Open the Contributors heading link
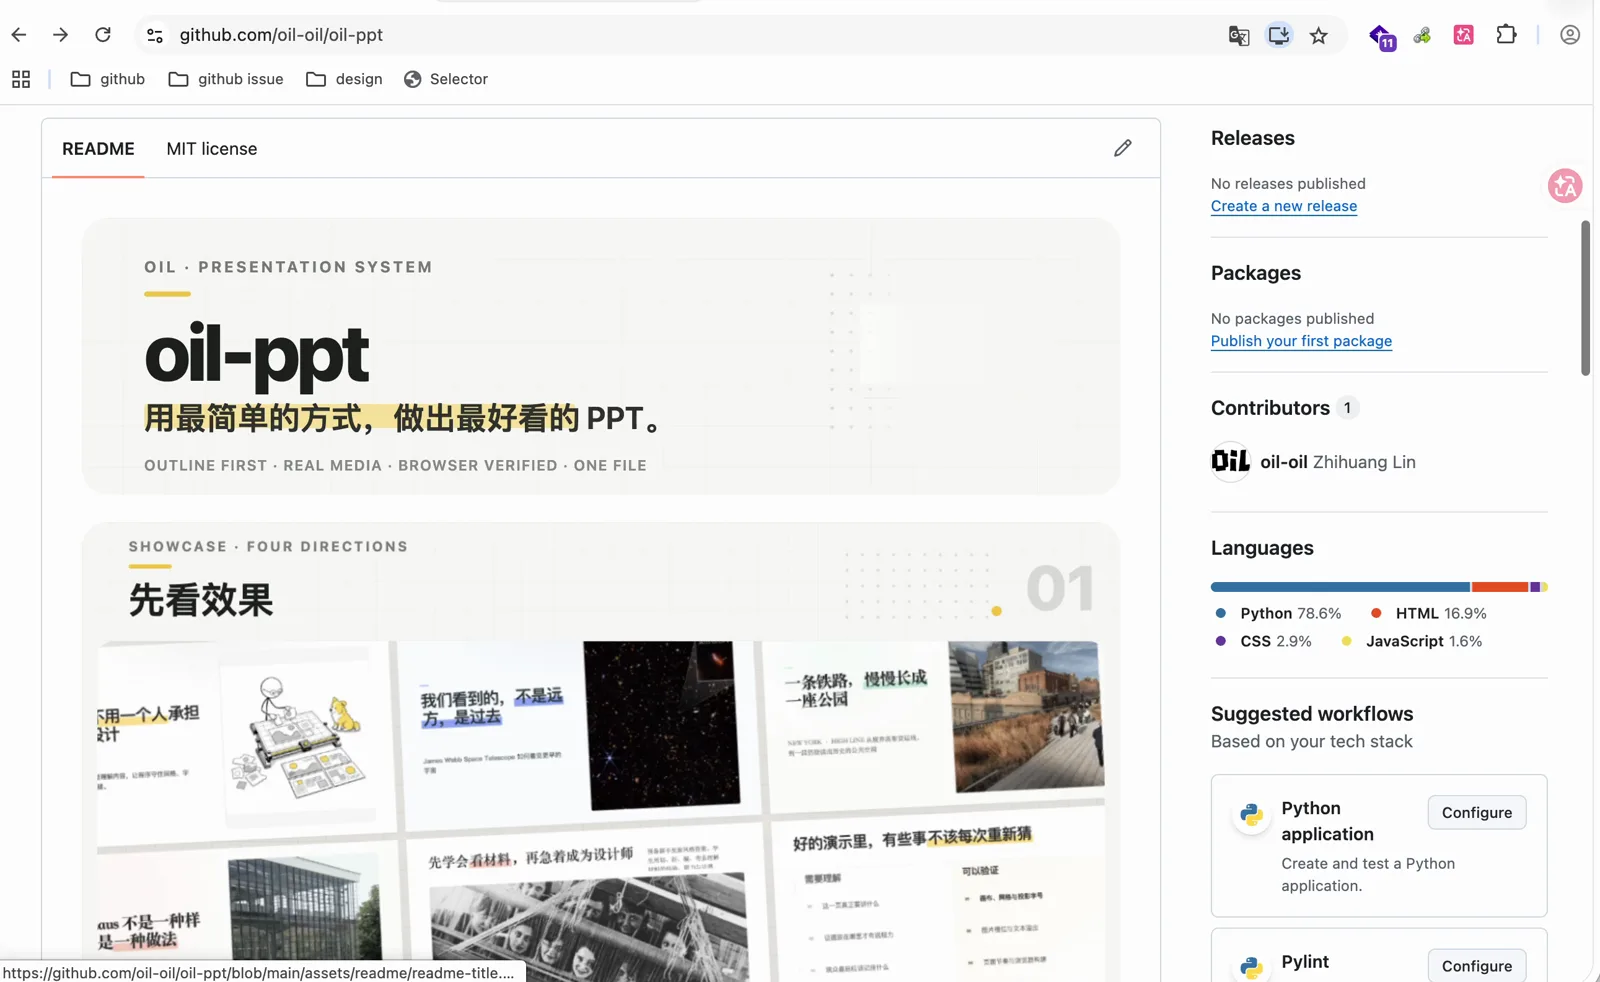This screenshot has width=1600, height=982. coord(1285,408)
